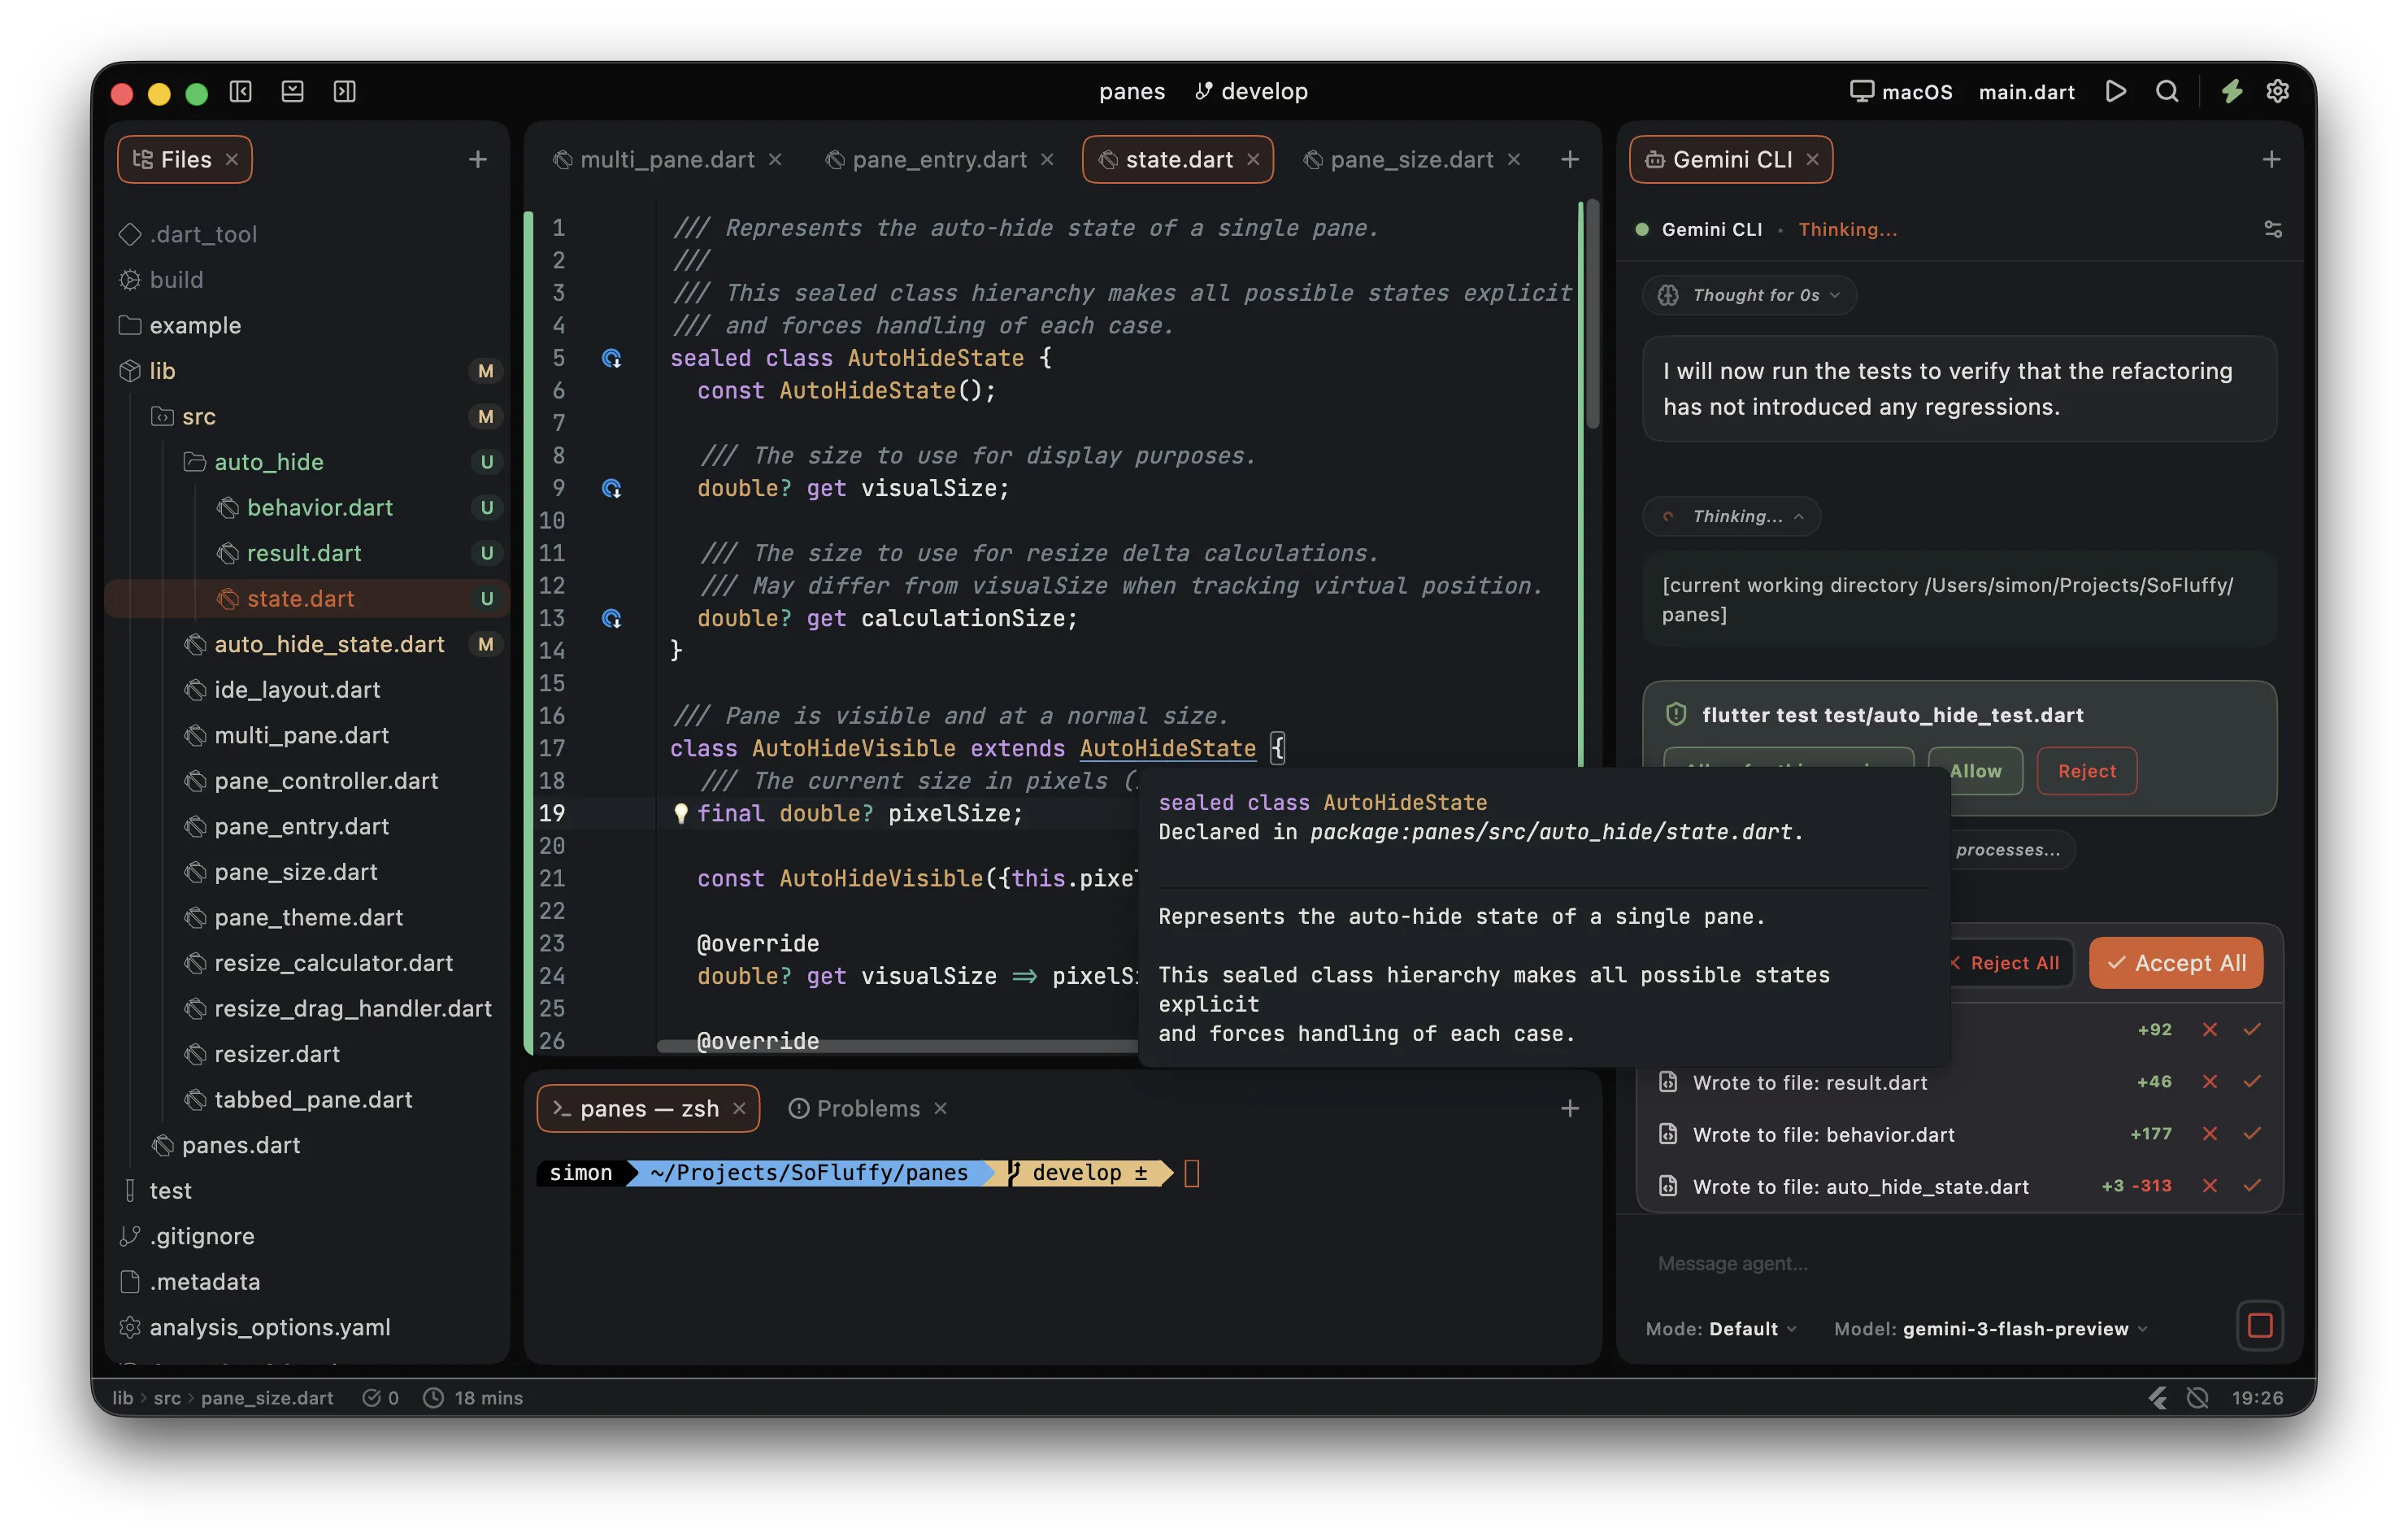Select the state.dart editor tab
2408x1537 pixels.
(1178, 160)
